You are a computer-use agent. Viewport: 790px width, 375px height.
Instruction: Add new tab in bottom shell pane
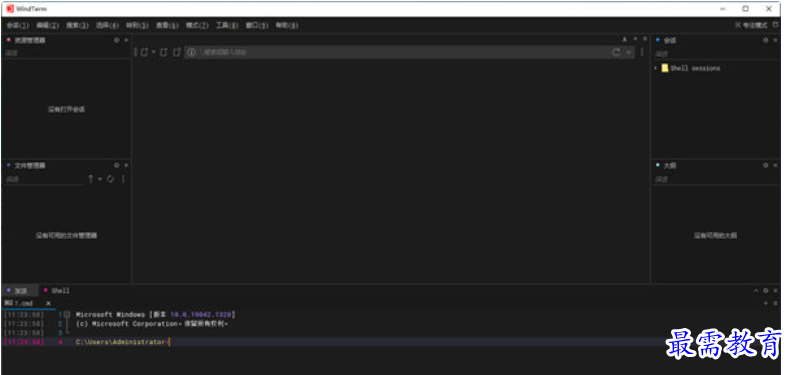tap(766, 303)
